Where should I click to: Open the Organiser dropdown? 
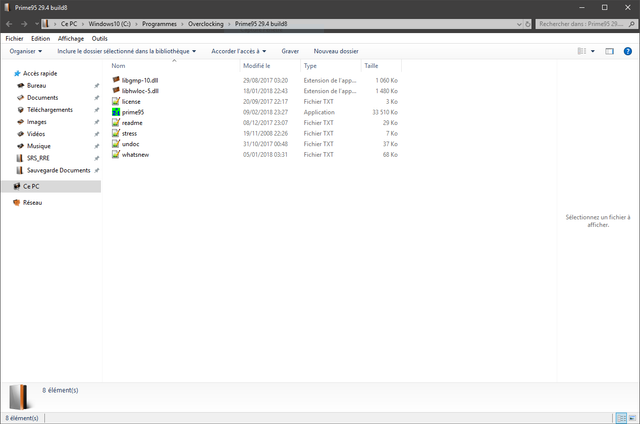click(26, 51)
